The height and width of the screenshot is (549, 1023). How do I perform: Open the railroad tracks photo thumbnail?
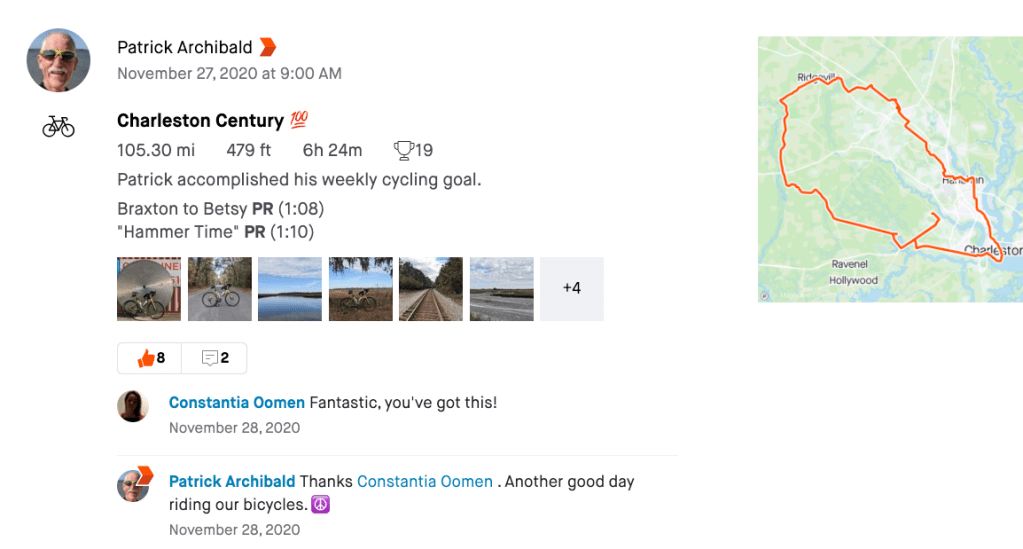tap(431, 289)
